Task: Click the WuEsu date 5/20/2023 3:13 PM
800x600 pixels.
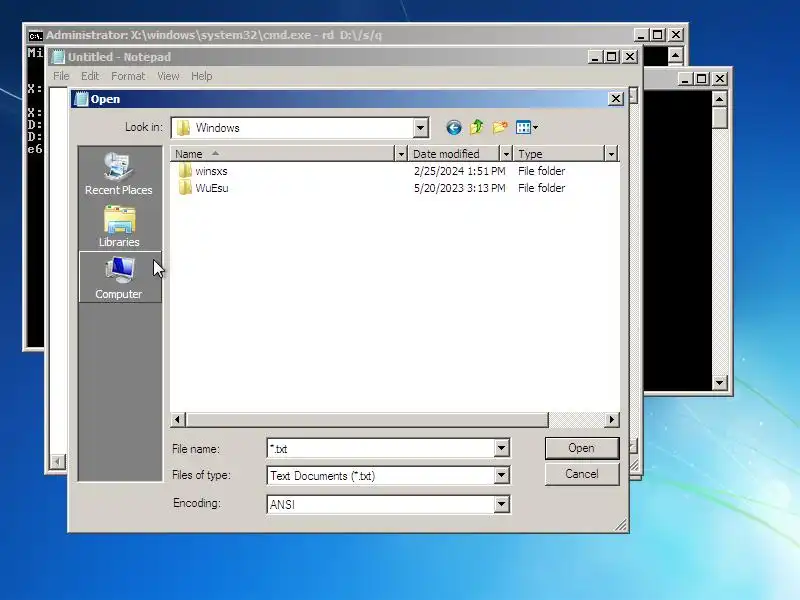Action: [x=459, y=188]
